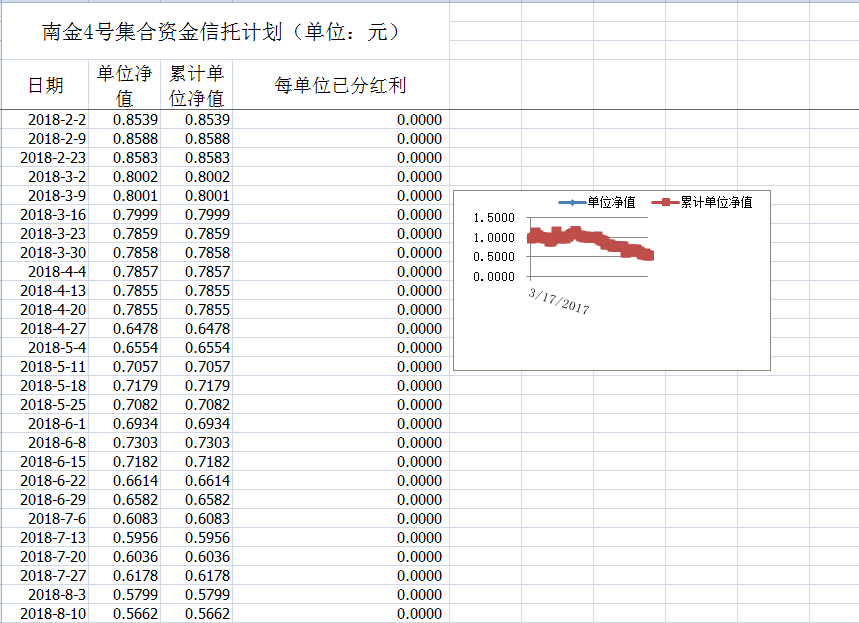The height and width of the screenshot is (623, 859).
Task: Select date cell 2018-3-16
Action: tap(45, 215)
